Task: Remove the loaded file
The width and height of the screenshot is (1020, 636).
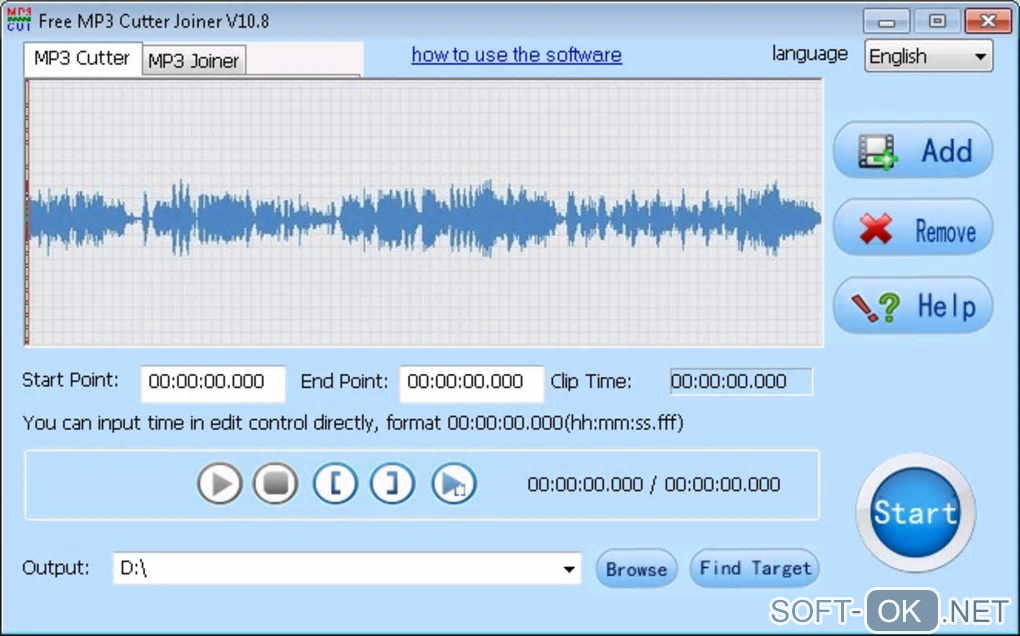Action: pyautogui.click(x=913, y=229)
